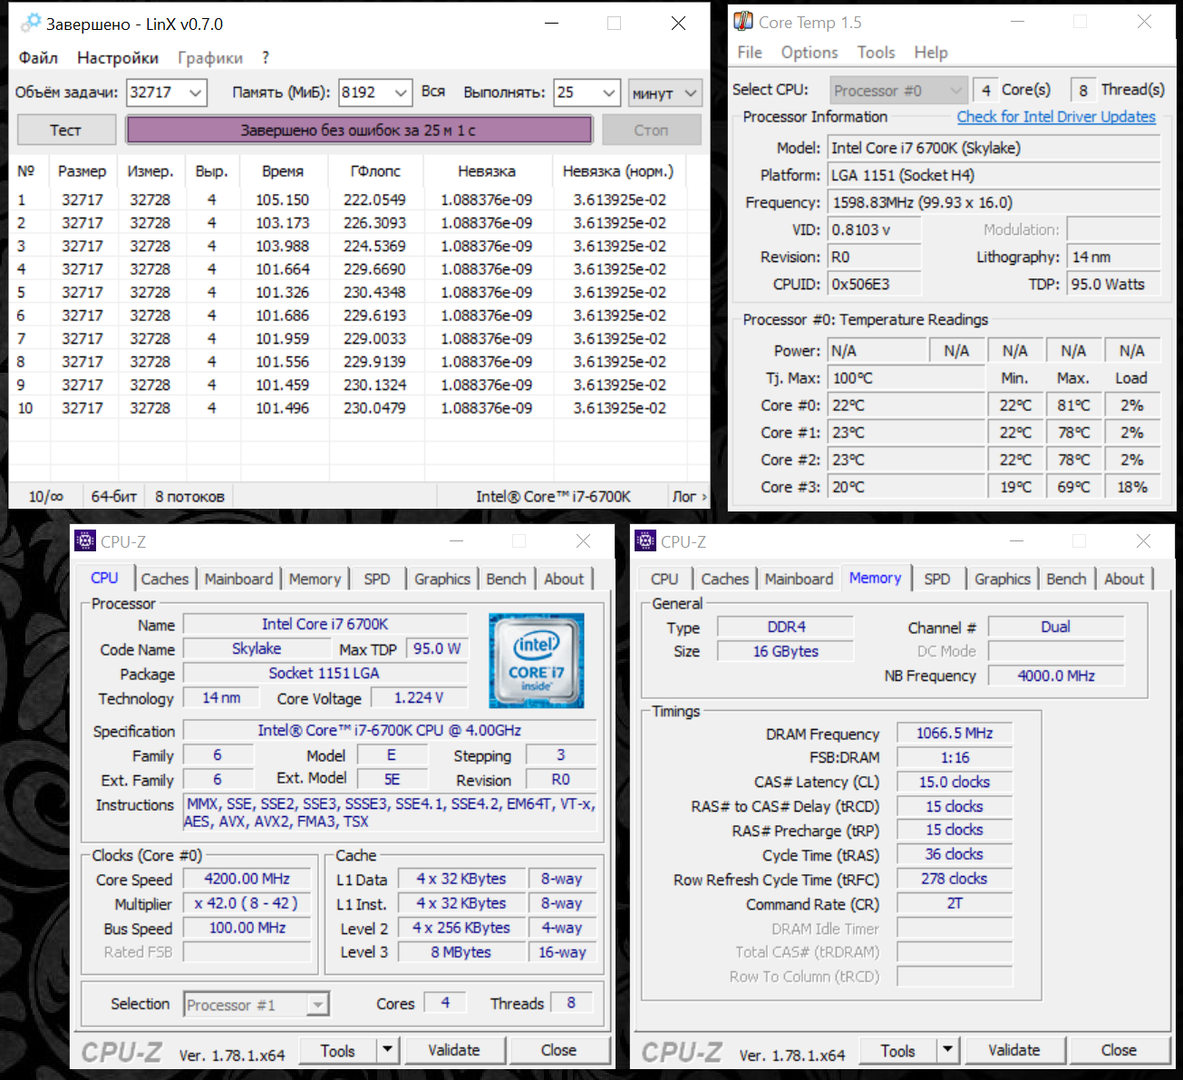Switch to Mainboard tab in left CPU-Z
This screenshot has height=1080, width=1183.
(238, 579)
